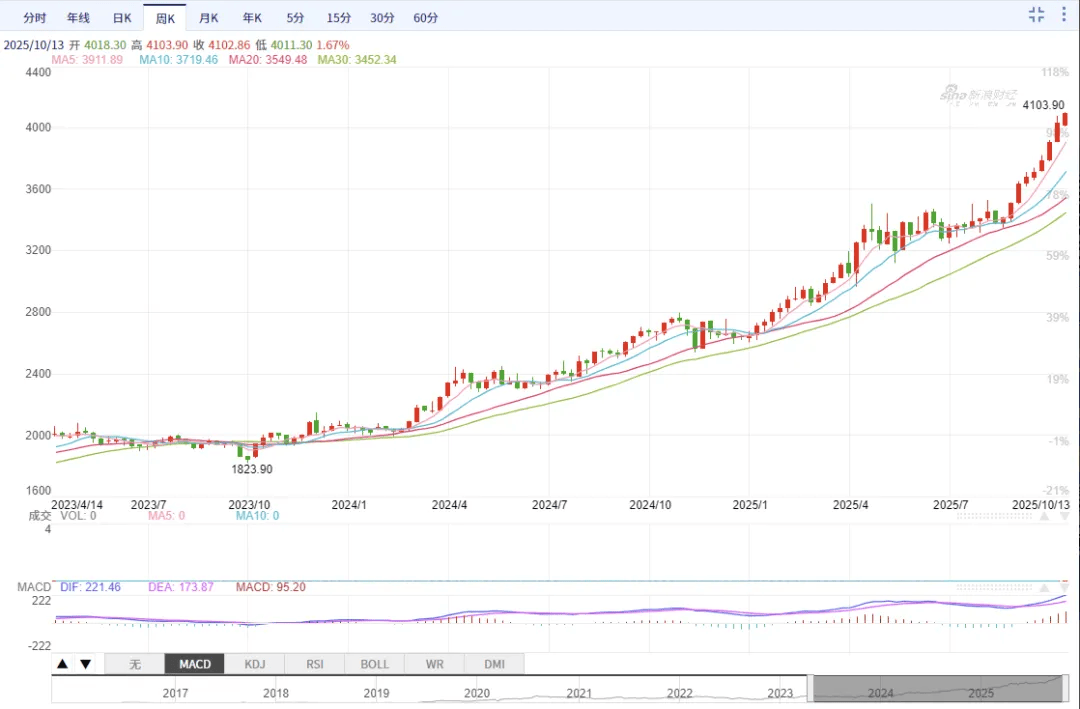Click the down triangle arrow below chart
1080x709 pixels.
click(85, 664)
